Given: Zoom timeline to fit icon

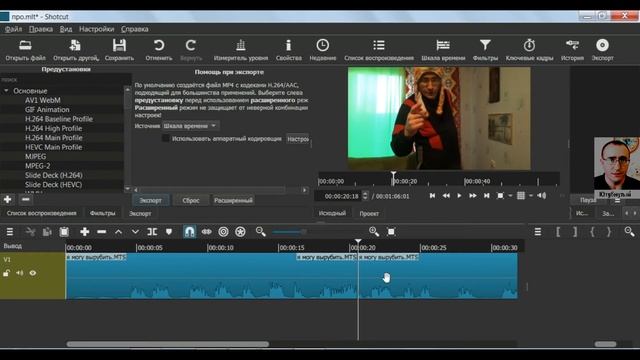Looking at the screenshot, I should (x=391, y=232).
